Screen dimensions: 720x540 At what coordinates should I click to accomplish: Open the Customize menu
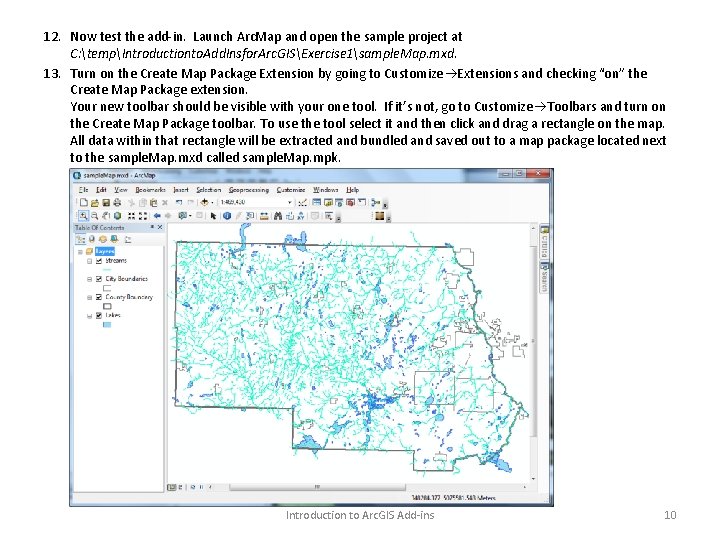pyautogui.click(x=291, y=190)
